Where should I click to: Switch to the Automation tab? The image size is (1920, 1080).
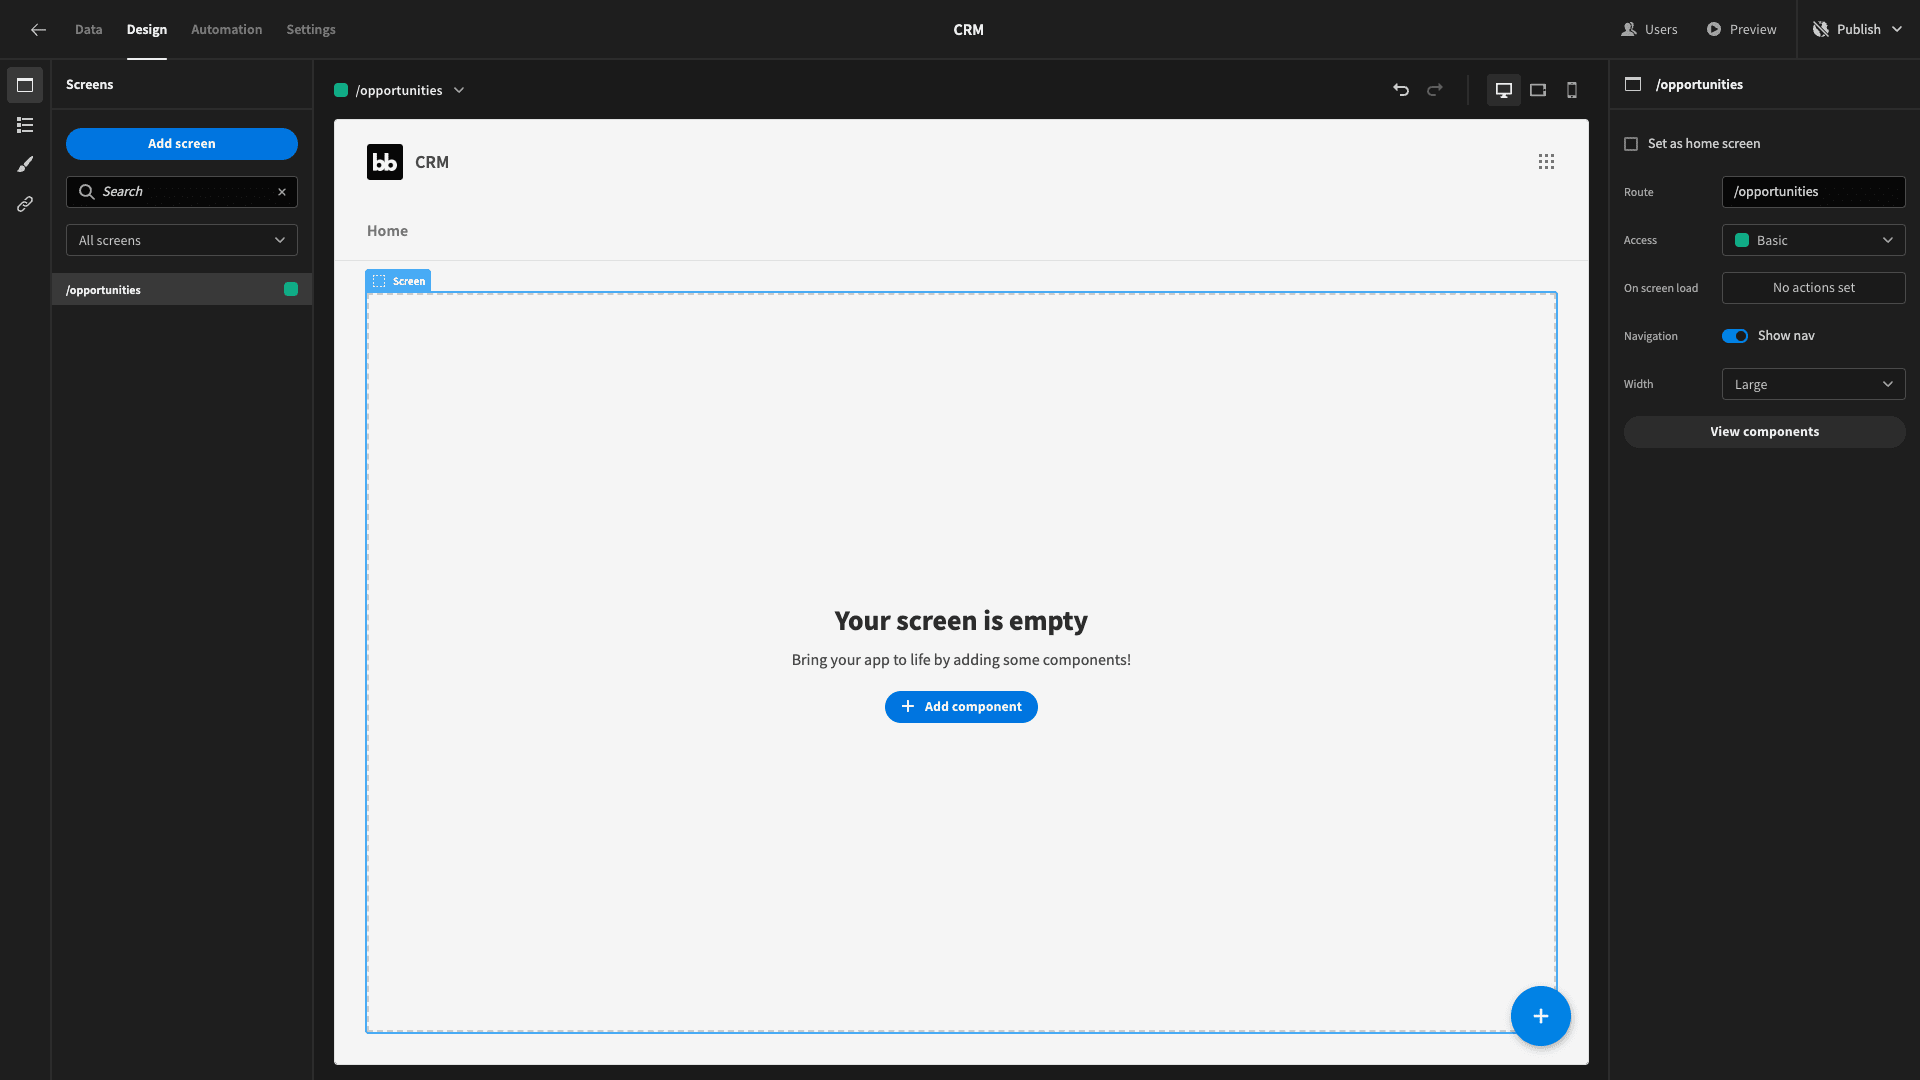pyautogui.click(x=227, y=30)
